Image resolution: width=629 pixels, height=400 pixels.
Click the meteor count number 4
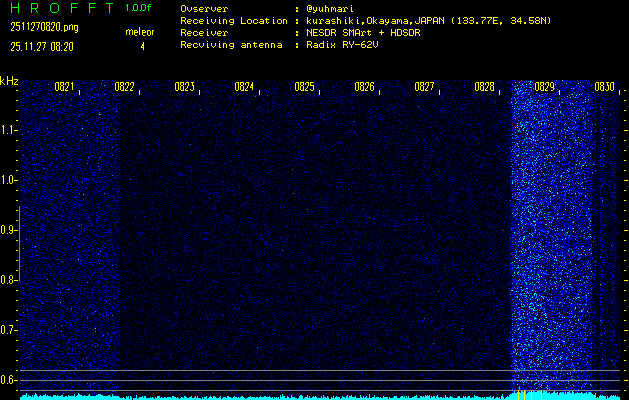click(142, 47)
